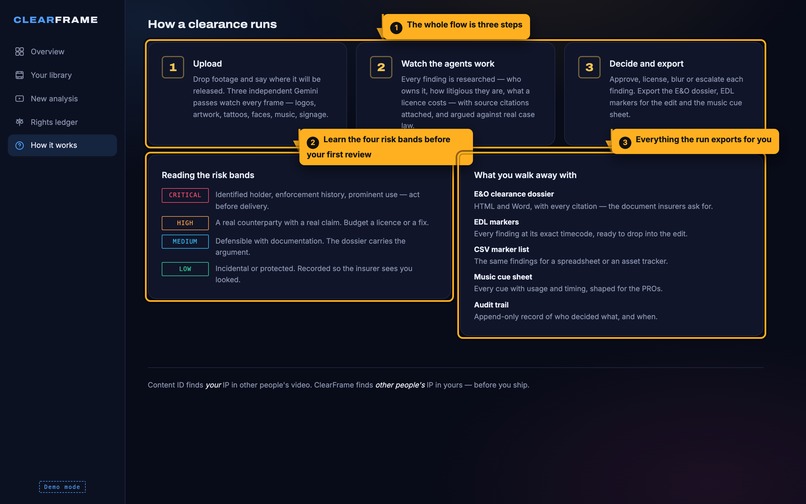Click 'E&O clearance dossier' item title
This screenshot has width=806, height=504.
point(514,194)
